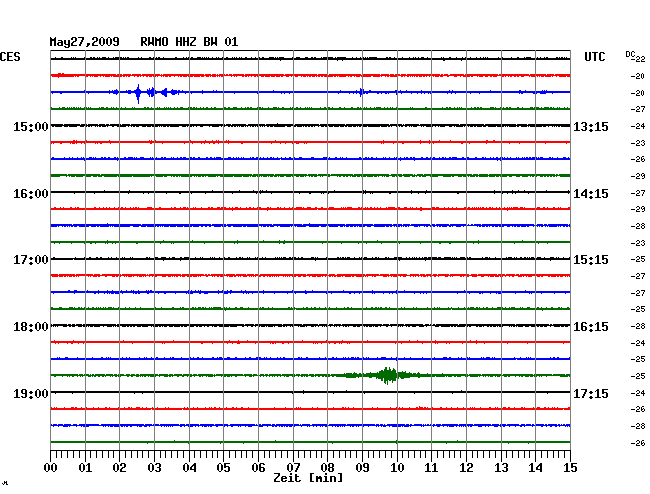Click the red burst at start of second trace
Screen dimensions: 650x494
pos(60,75)
